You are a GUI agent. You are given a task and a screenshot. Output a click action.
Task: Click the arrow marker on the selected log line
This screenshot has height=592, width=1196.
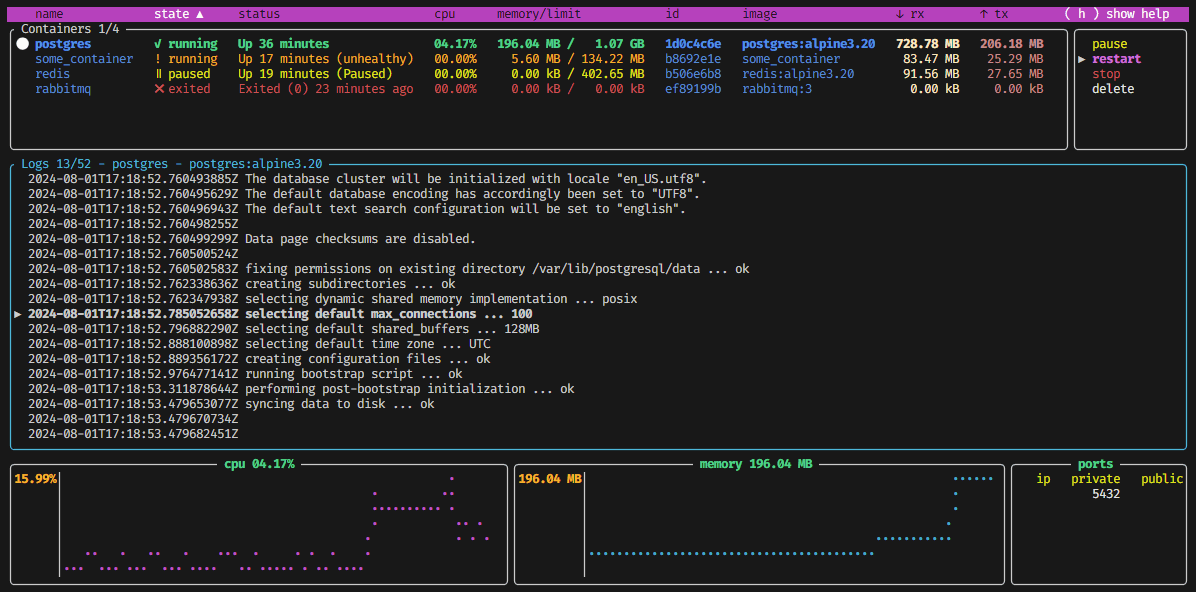click(x=18, y=314)
